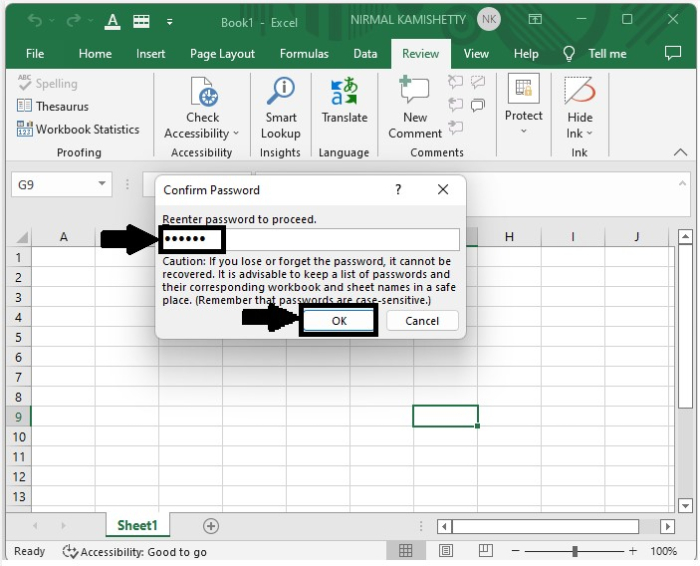Image resolution: width=700 pixels, height=566 pixels.
Task: Open the Customize Quick Access Toolbar arrow
Action: [x=170, y=21]
